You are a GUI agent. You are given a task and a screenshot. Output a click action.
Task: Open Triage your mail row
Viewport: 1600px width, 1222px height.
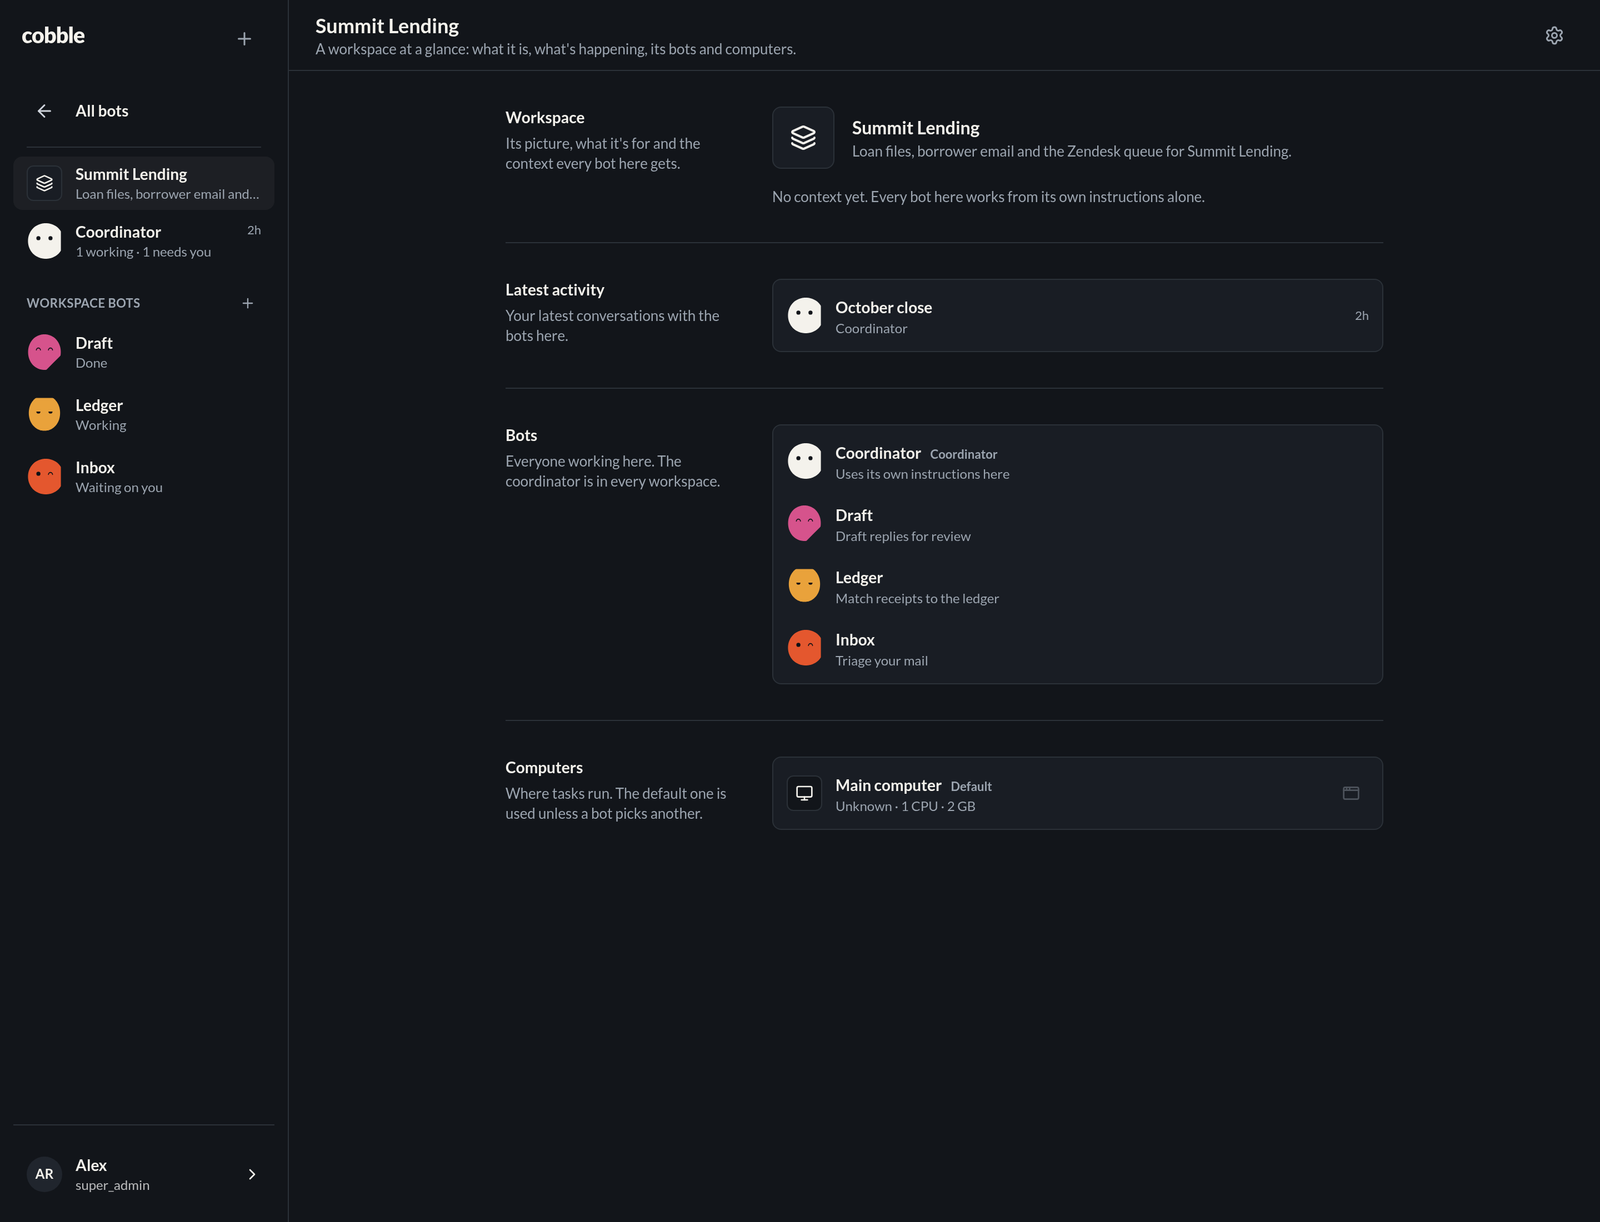pyautogui.click(x=1077, y=648)
